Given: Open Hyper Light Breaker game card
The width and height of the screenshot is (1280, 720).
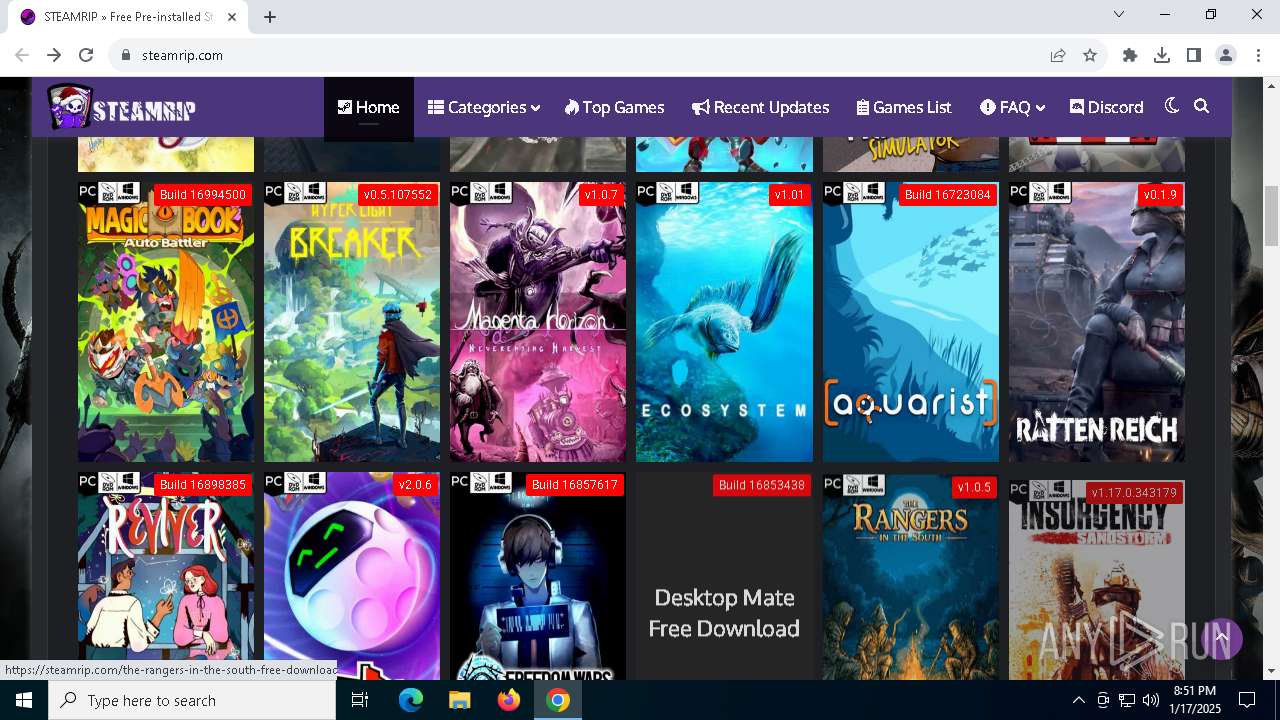Looking at the screenshot, I should coord(352,322).
